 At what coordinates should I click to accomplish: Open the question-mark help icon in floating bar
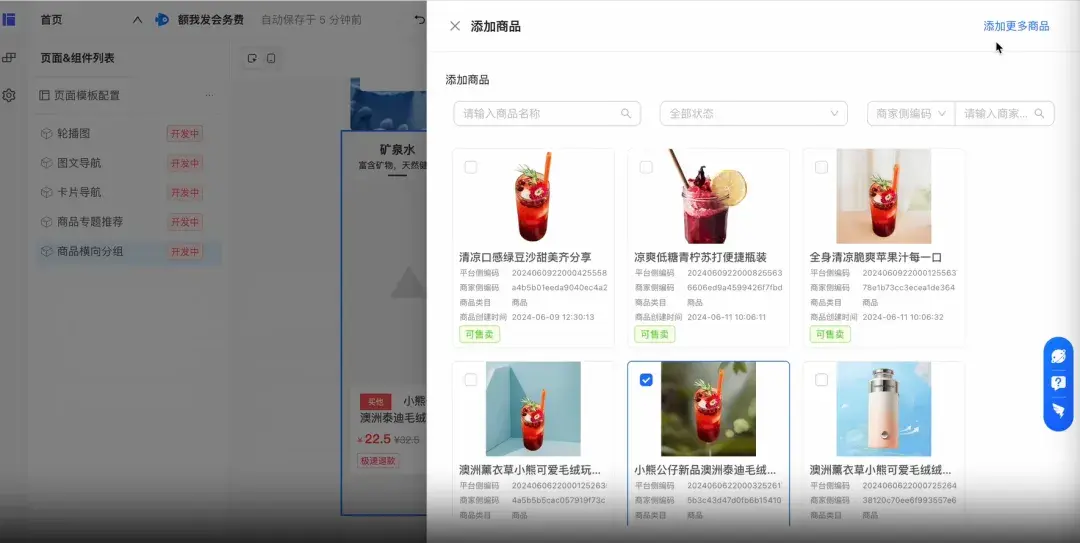(1058, 383)
